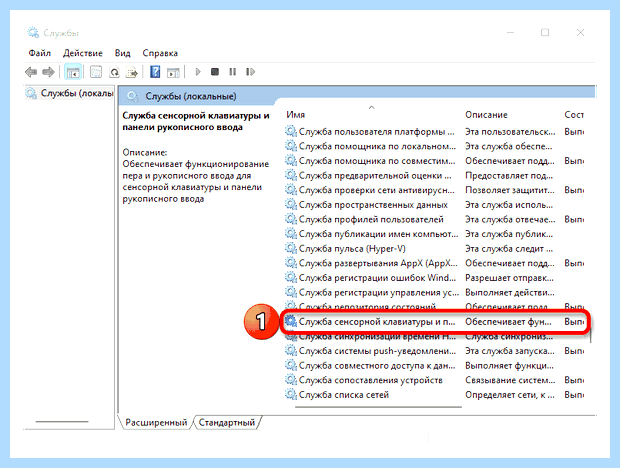Sort by the Описание column header
Screen dimensions: 620x468
pyautogui.click(x=486, y=115)
